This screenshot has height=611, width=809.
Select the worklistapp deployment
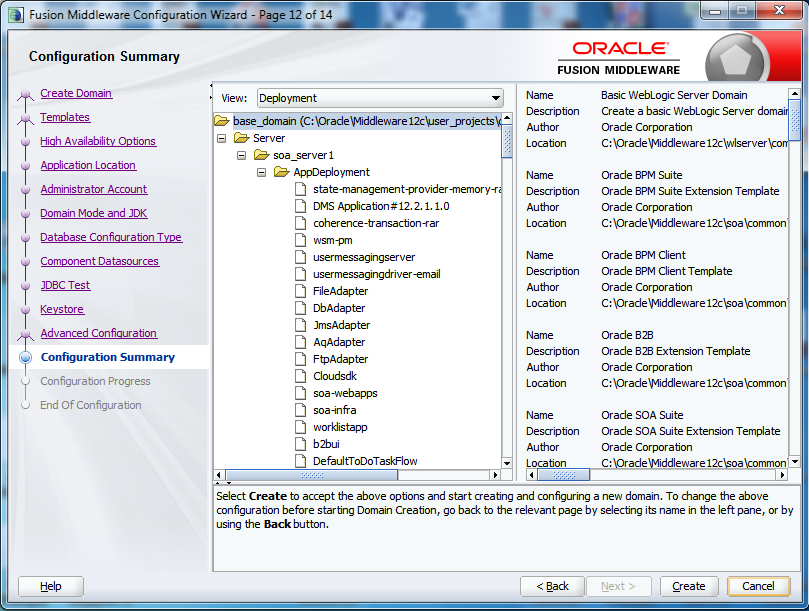click(340, 427)
